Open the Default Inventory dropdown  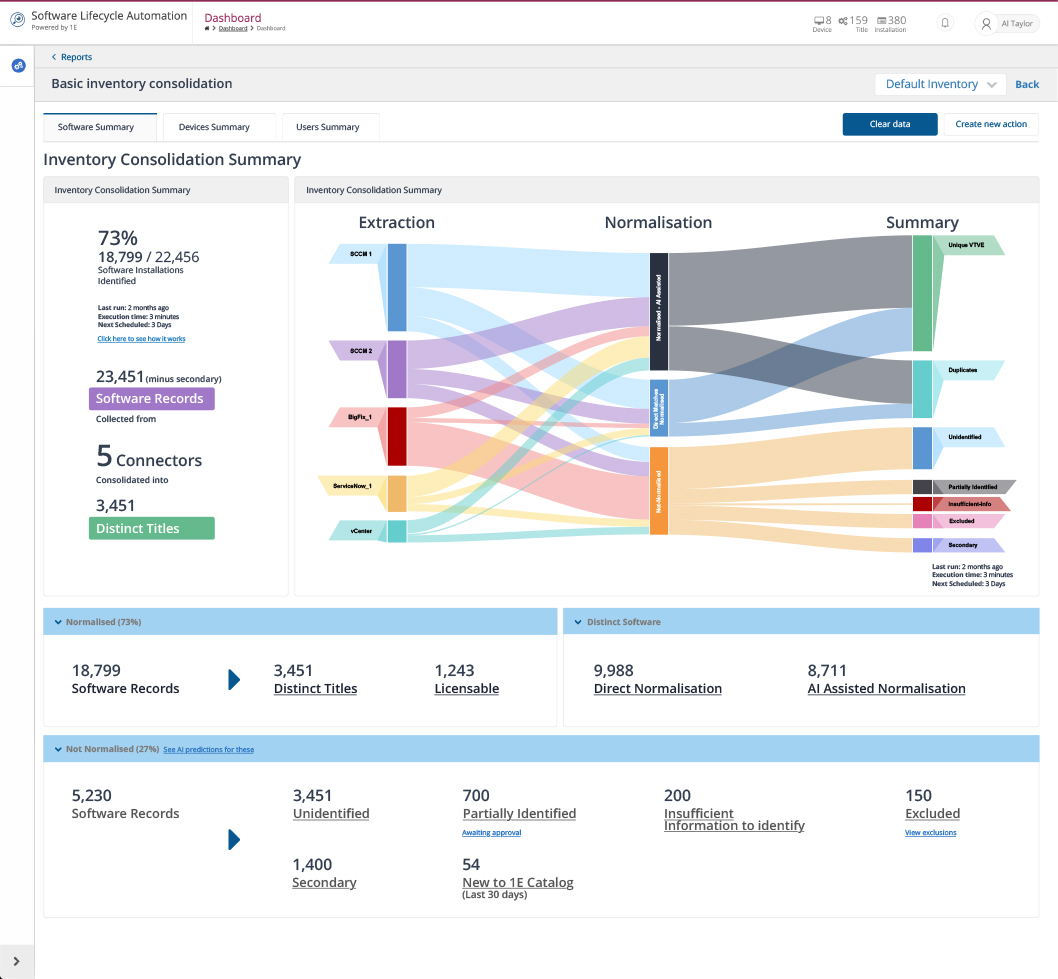coord(941,84)
